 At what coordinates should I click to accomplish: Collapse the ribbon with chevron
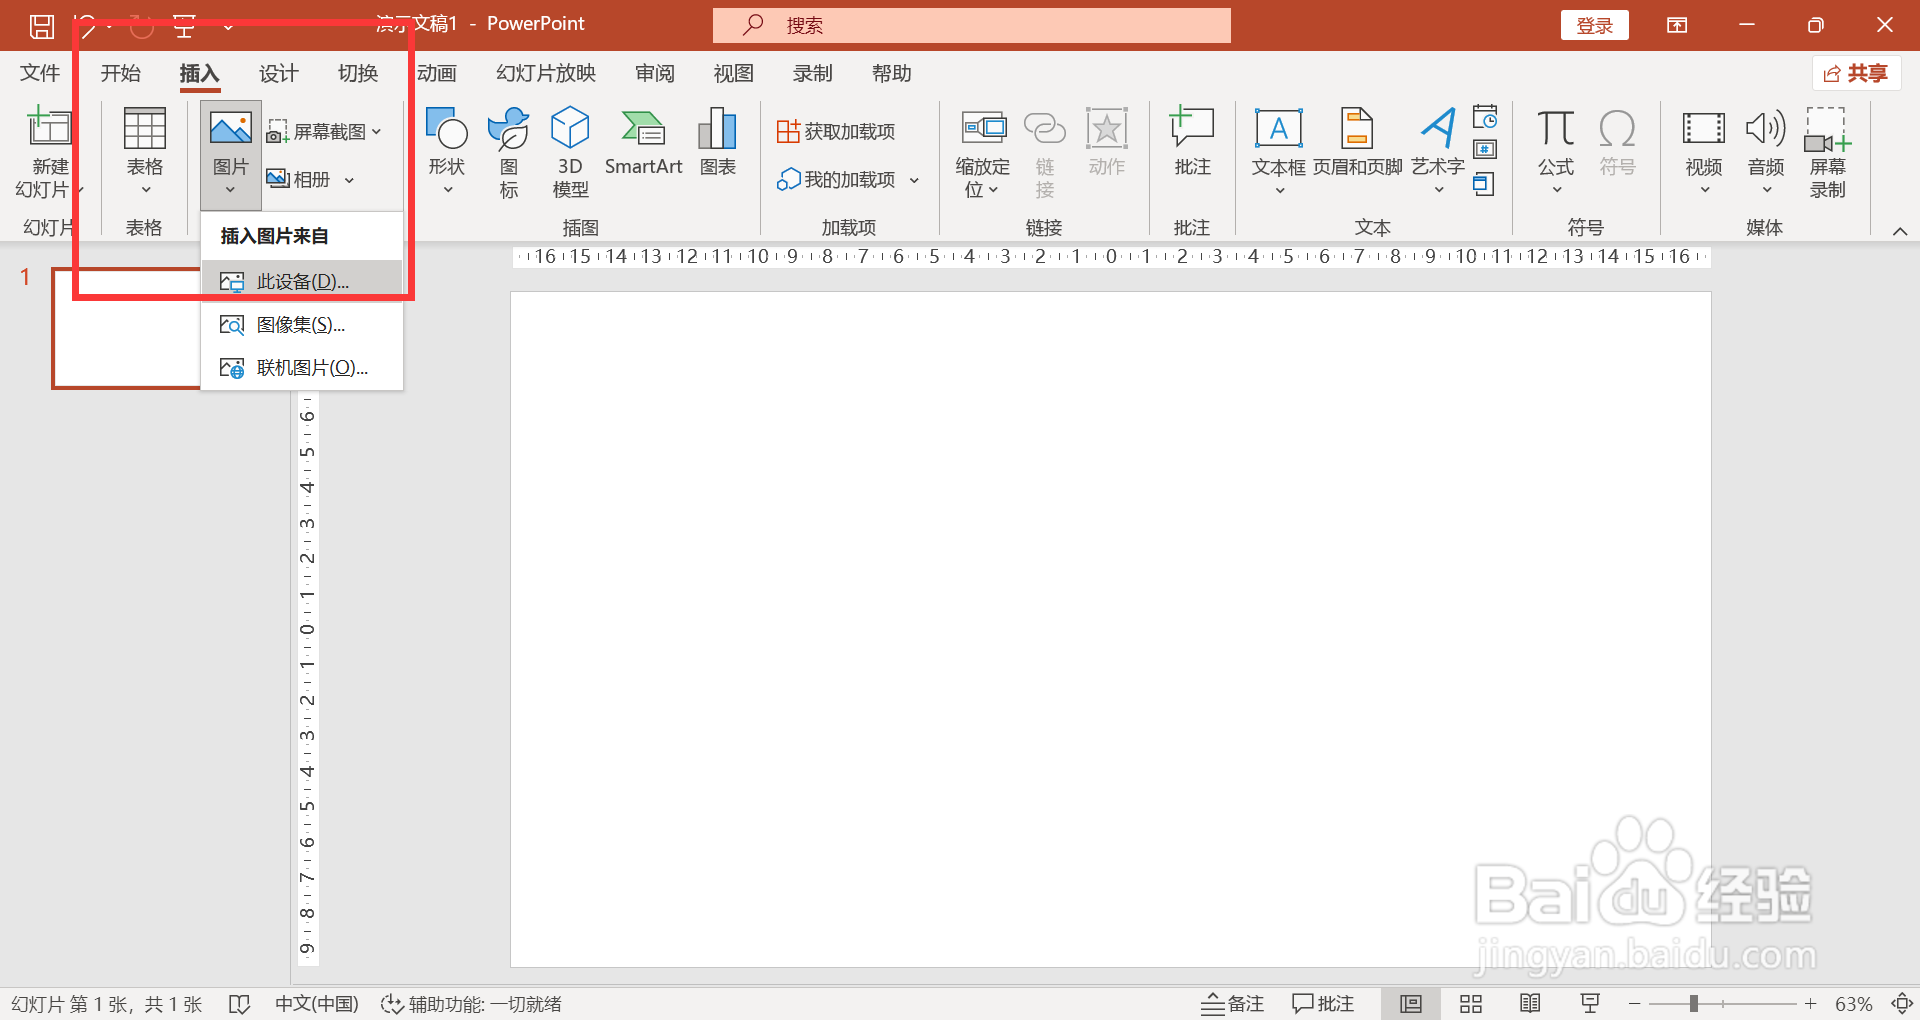click(x=1900, y=231)
